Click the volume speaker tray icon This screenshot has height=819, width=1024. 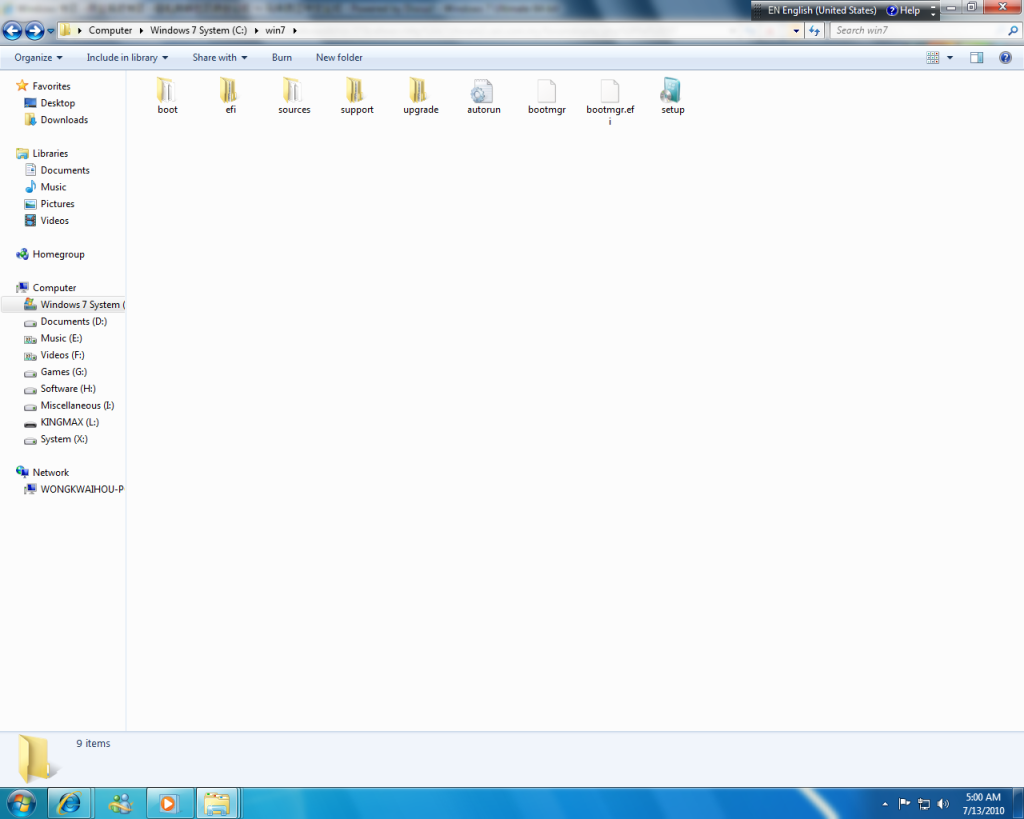(942, 803)
